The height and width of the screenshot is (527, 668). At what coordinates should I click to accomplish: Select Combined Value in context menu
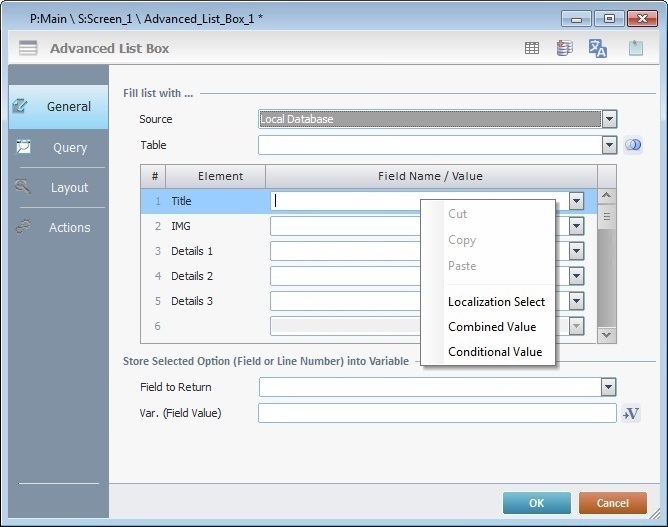(492, 327)
